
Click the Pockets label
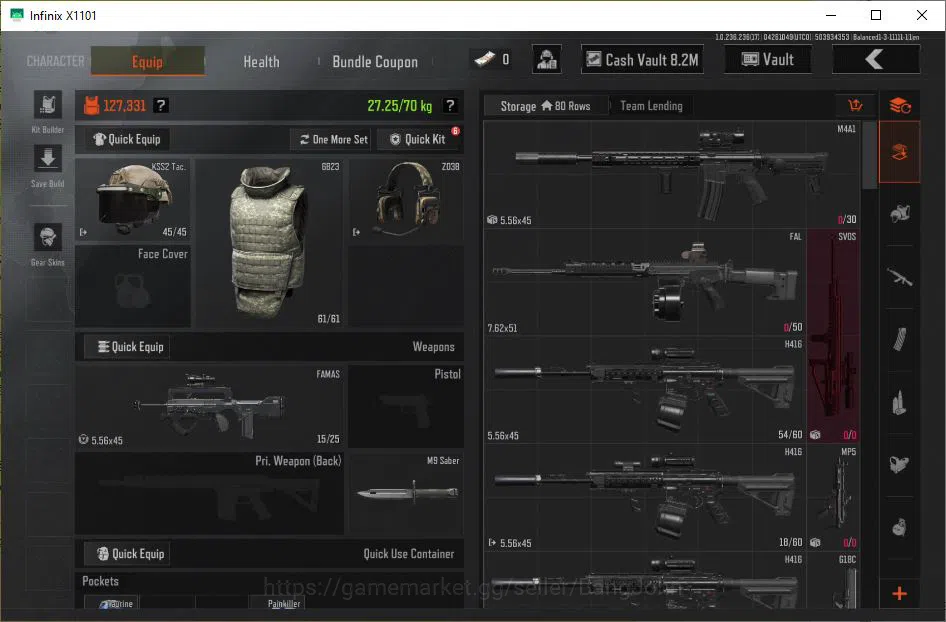pyautogui.click(x=100, y=581)
